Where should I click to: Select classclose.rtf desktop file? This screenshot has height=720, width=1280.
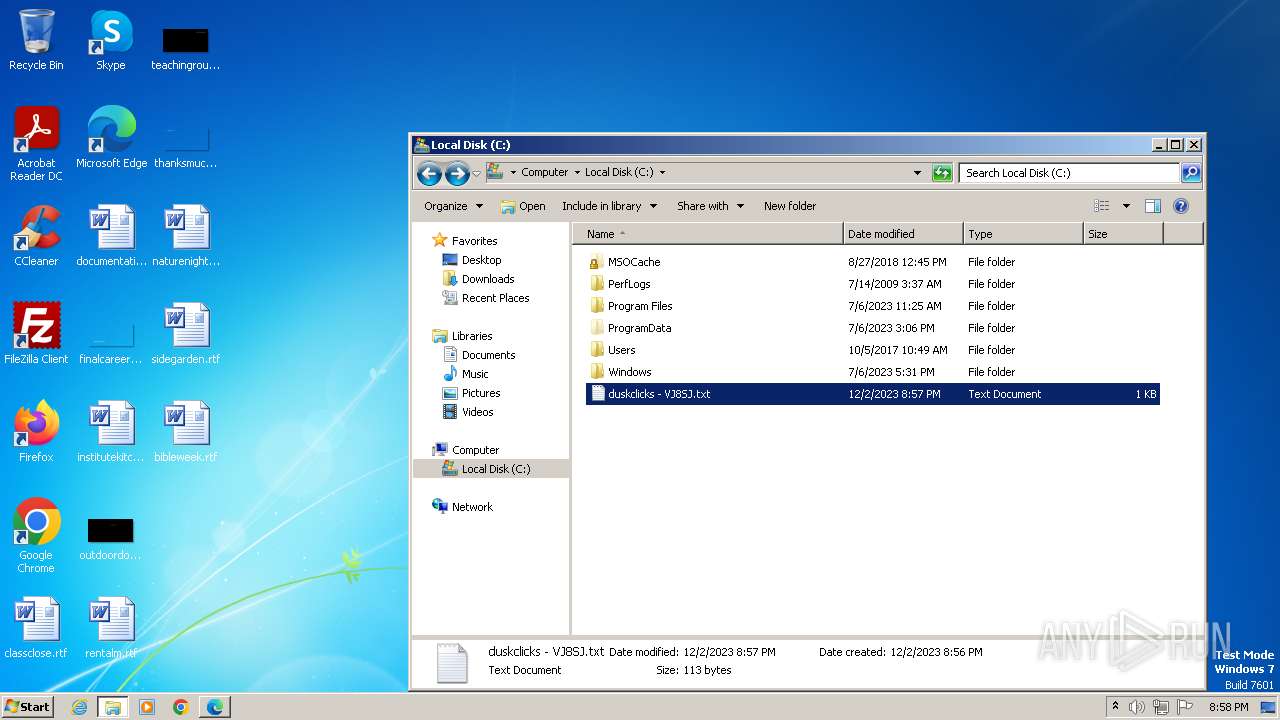[x=36, y=628]
